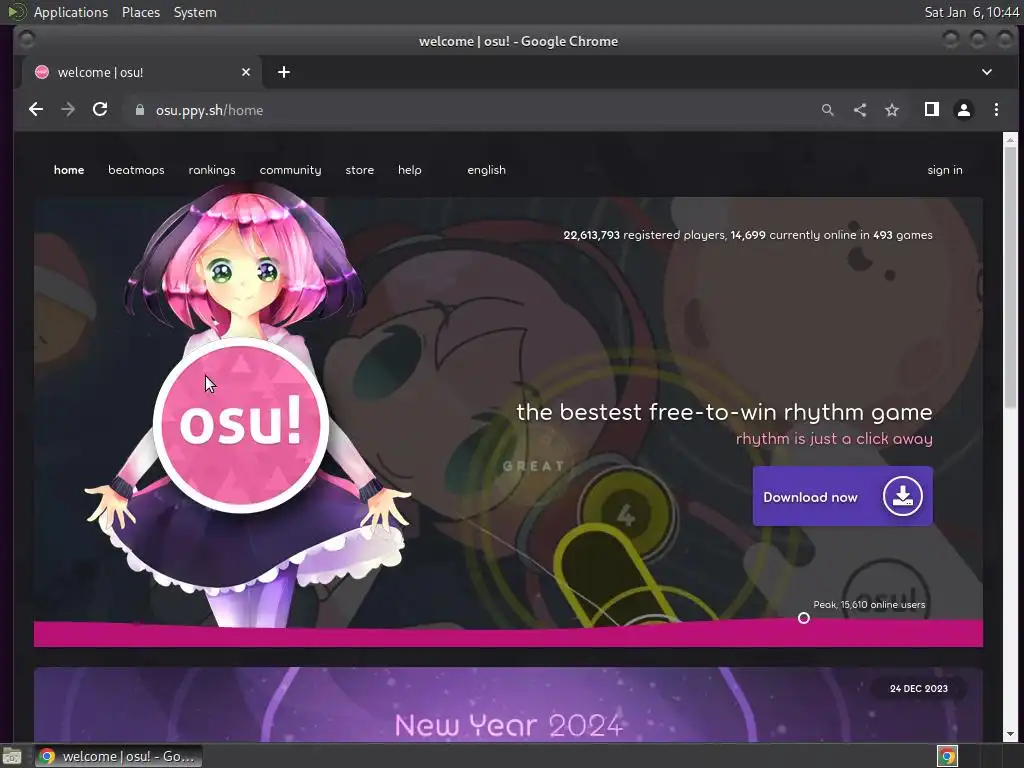The width and height of the screenshot is (1024, 768).
Task: View site info via the lock icon
Action: point(140,110)
